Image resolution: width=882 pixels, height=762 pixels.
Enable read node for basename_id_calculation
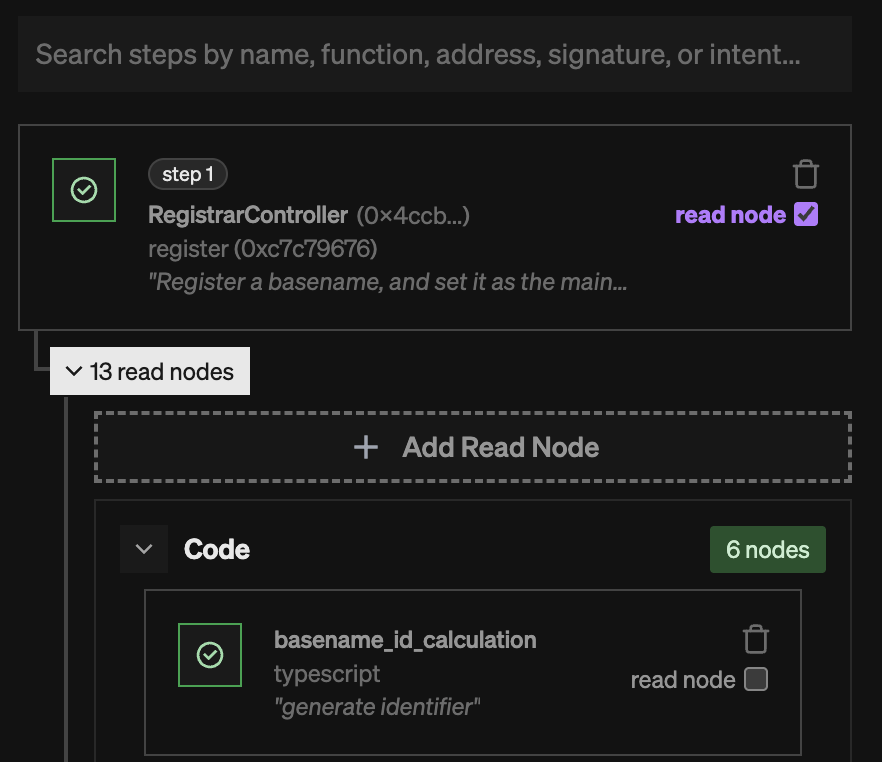click(x=757, y=679)
